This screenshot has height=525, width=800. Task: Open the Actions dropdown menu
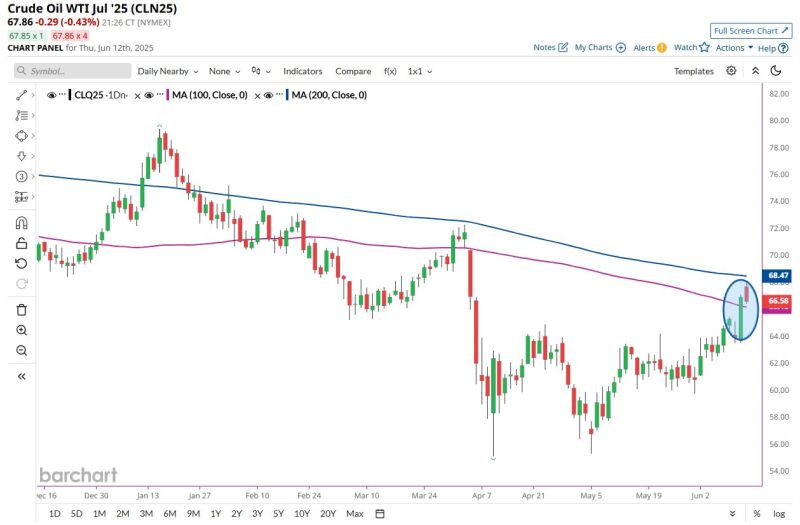734,47
